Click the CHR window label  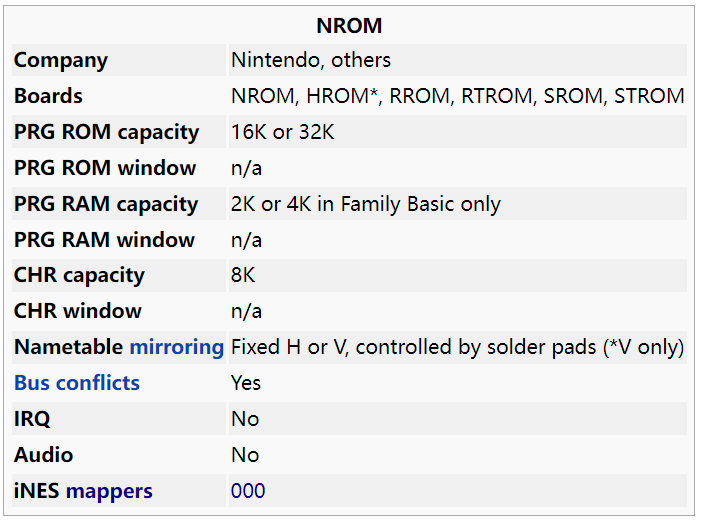coord(78,311)
